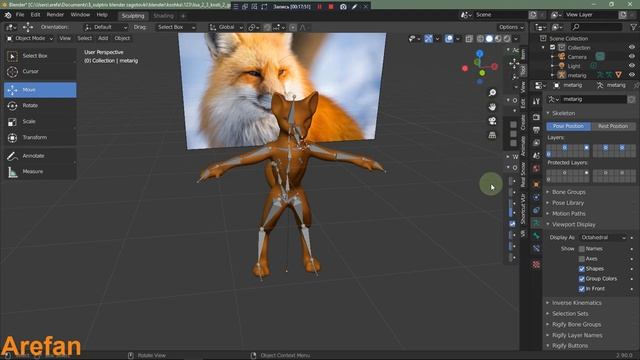Click the pan hand viewport icon
The width and height of the screenshot is (640, 360).
492,107
